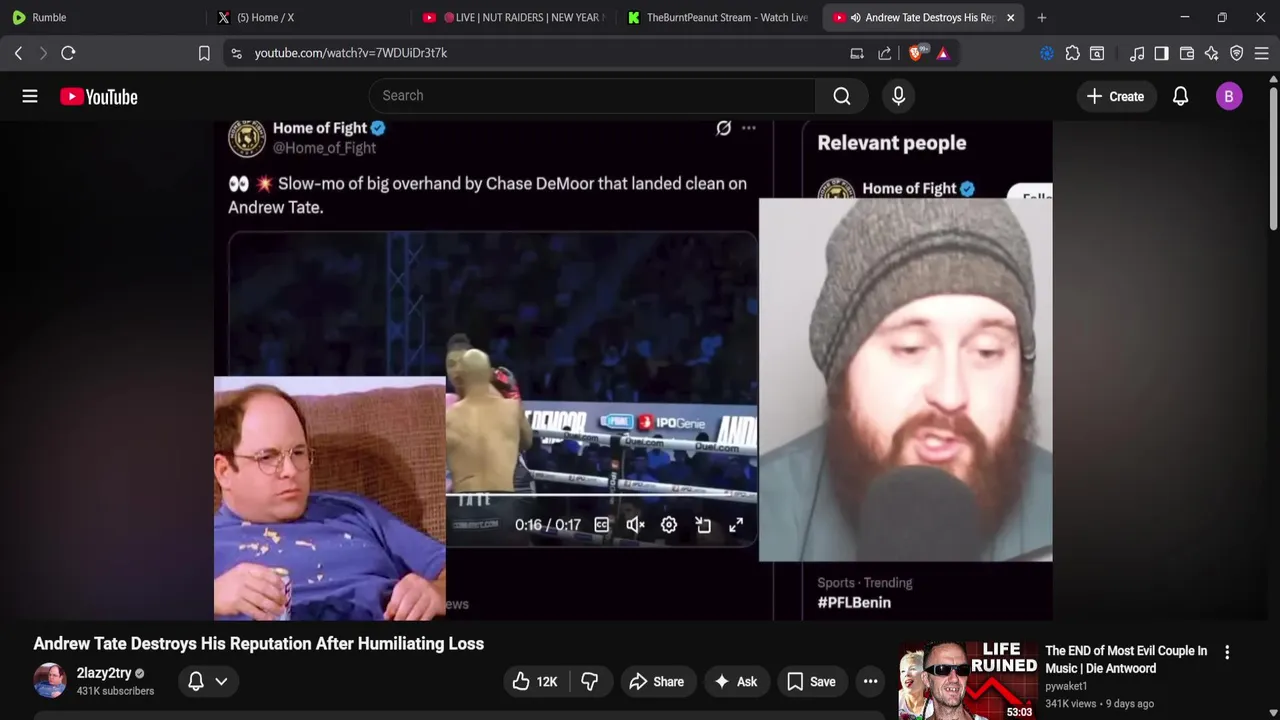Click the video title text
Viewport: 1280px width, 720px height.
(x=259, y=644)
